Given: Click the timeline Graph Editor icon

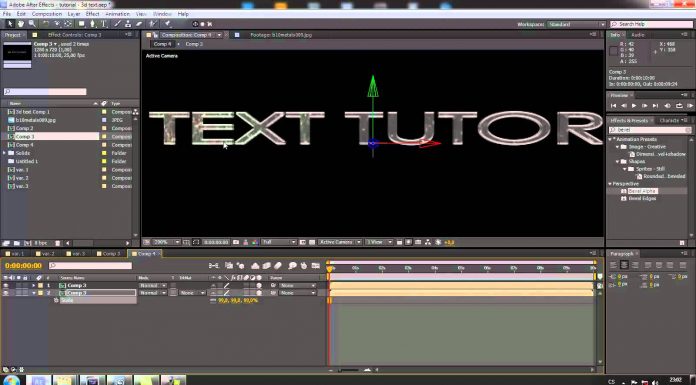Looking at the screenshot, I should [x=316, y=266].
